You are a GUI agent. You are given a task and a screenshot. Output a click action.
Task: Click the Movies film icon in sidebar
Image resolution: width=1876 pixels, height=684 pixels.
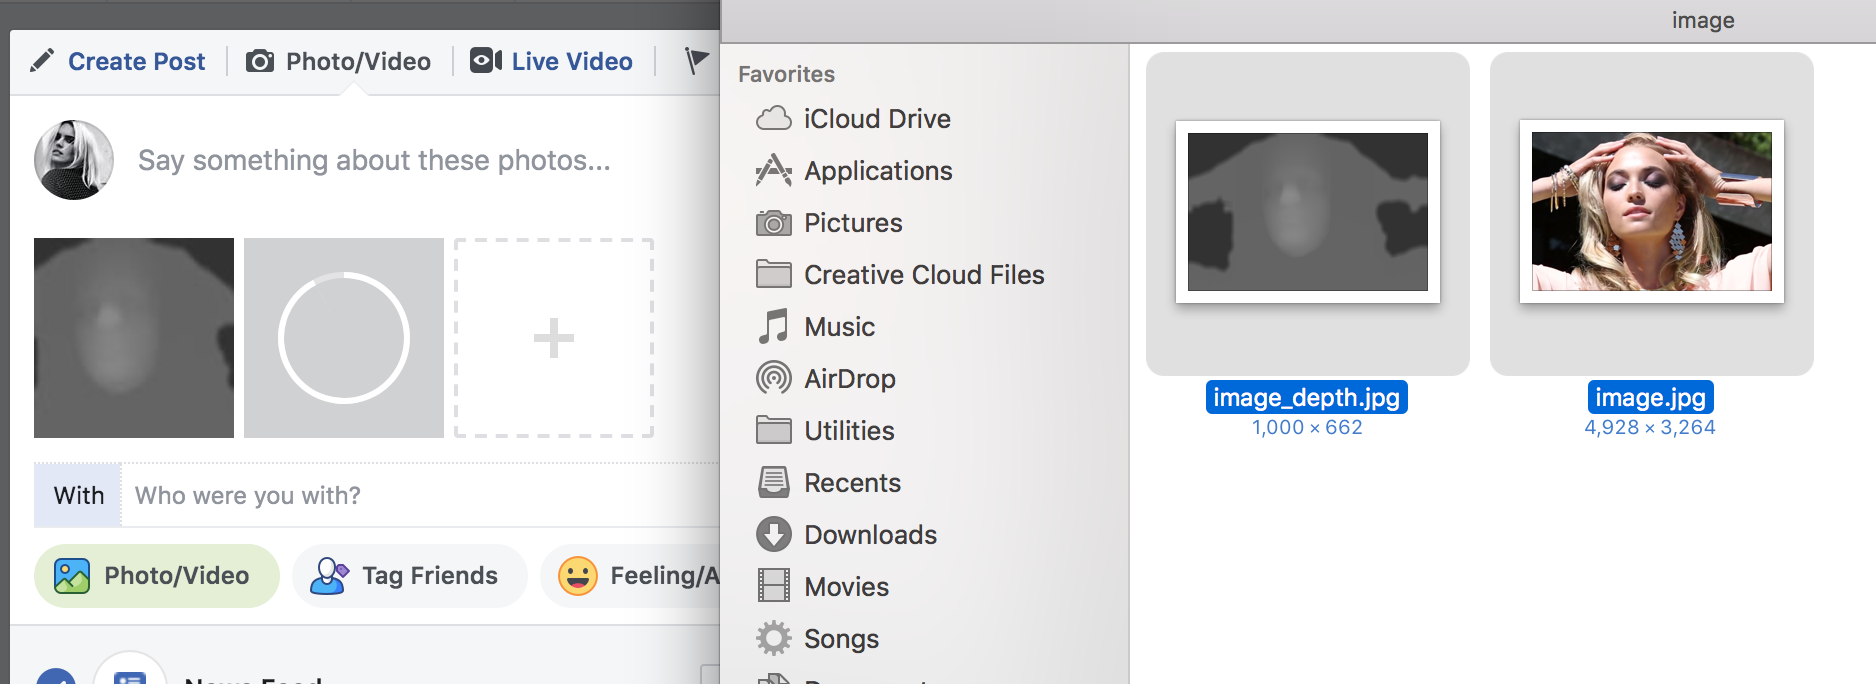774,586
